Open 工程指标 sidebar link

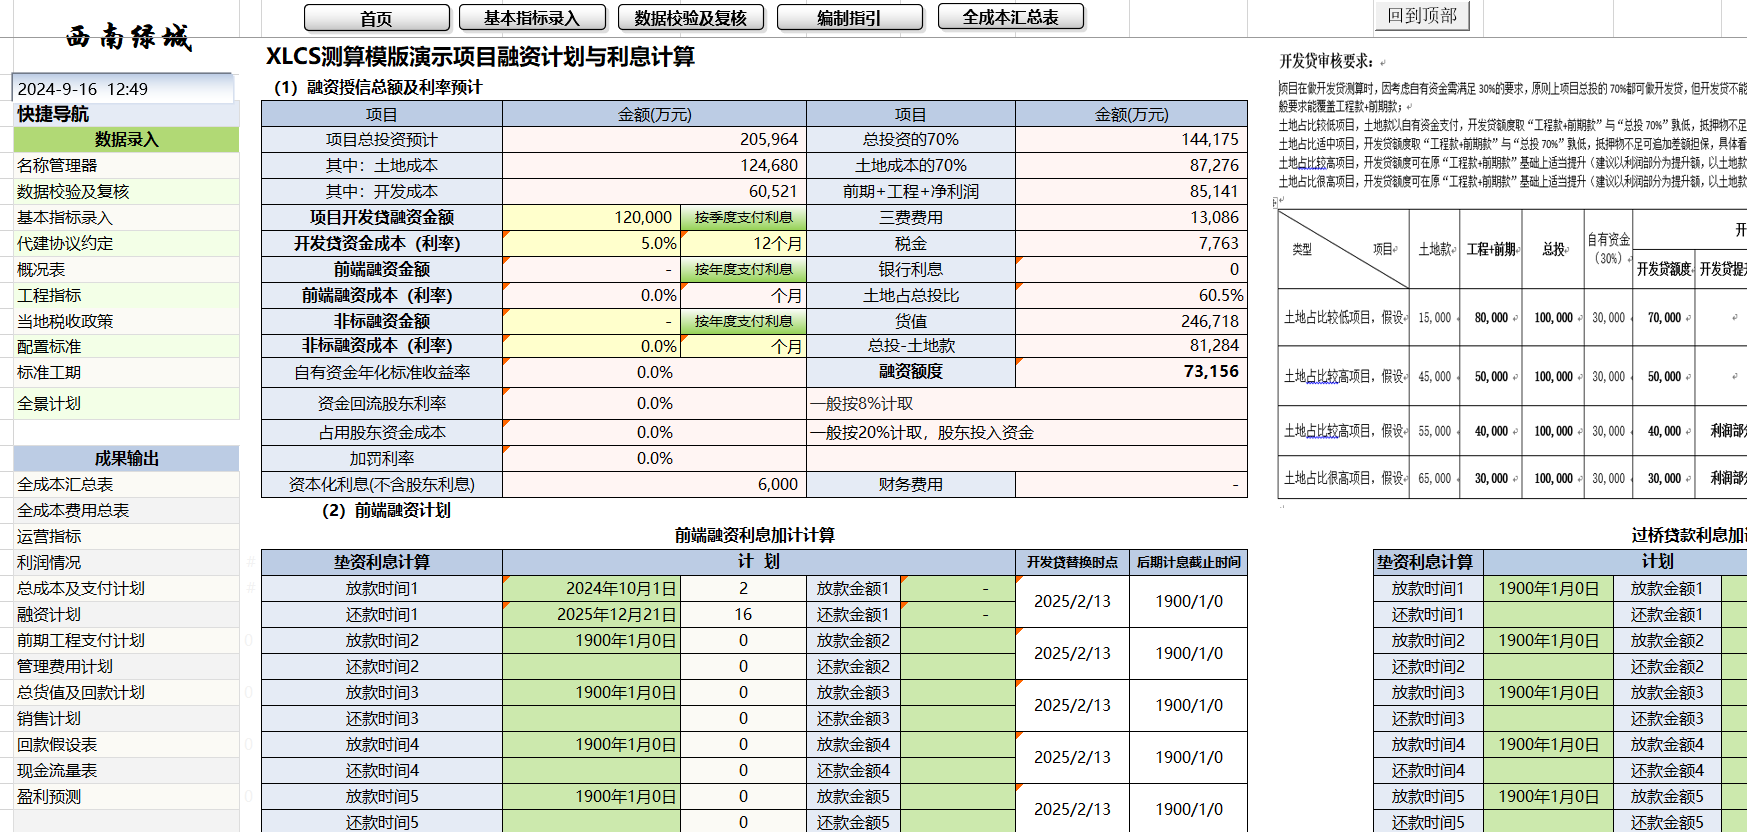49,296
